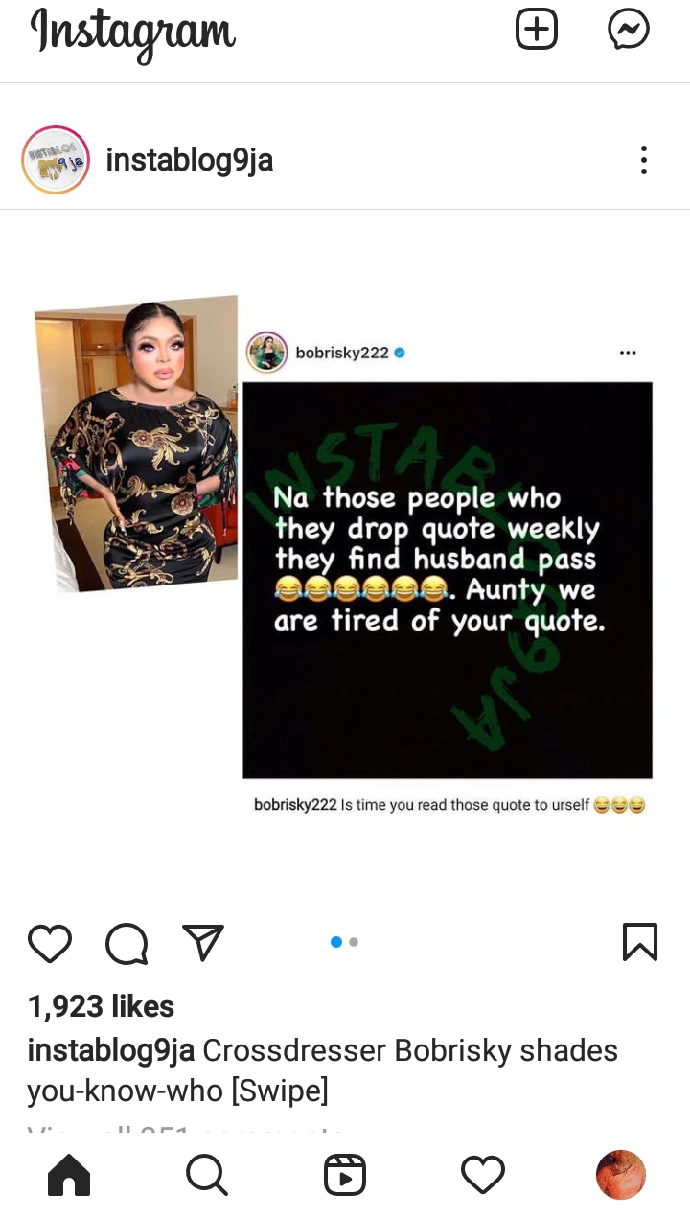The image size is (690, 1224).
Task: Open post options three-dot menu
Action: tap(644, 160)
